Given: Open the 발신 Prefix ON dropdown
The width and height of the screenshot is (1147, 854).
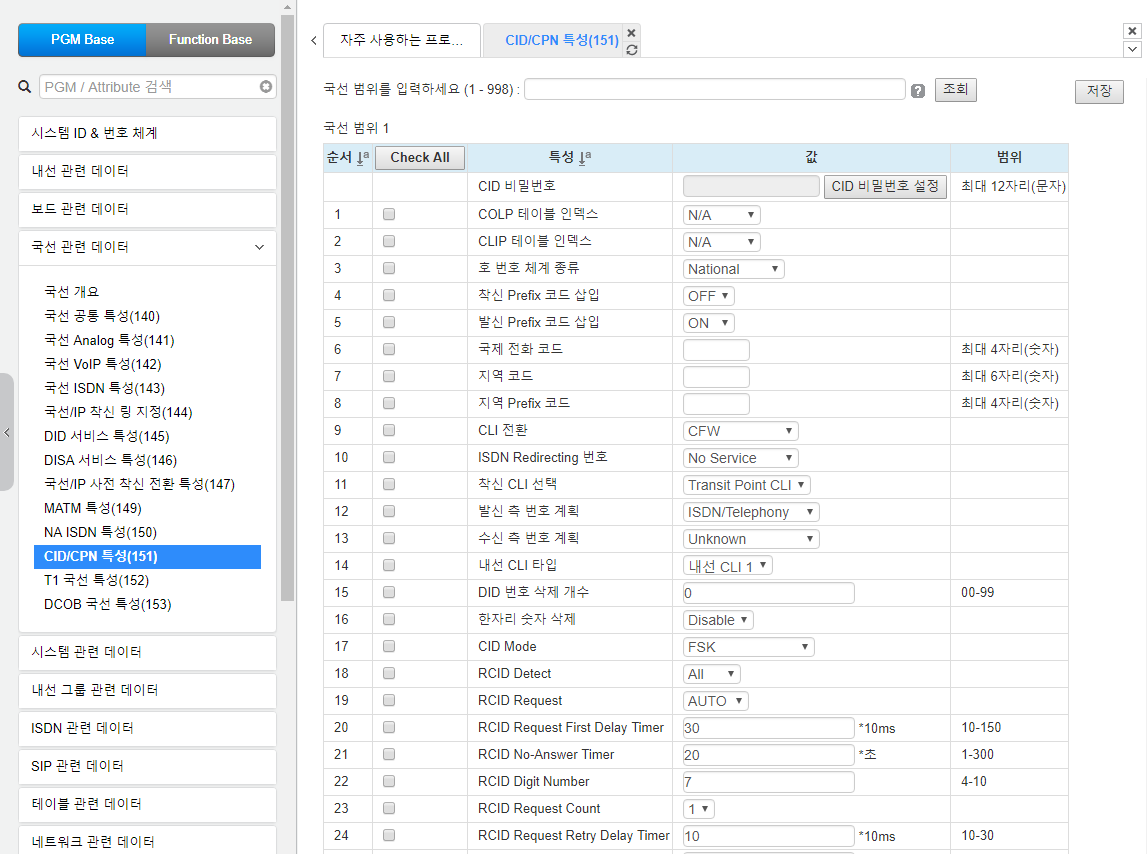Looking at the screenshot, I should tap(708, 323).
